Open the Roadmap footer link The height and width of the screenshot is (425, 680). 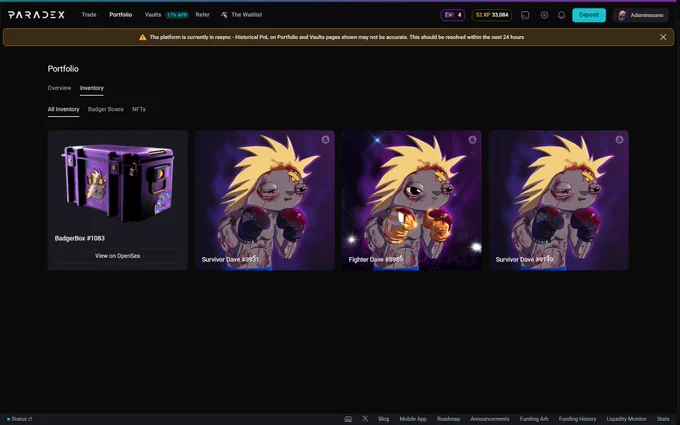[448, 419]
